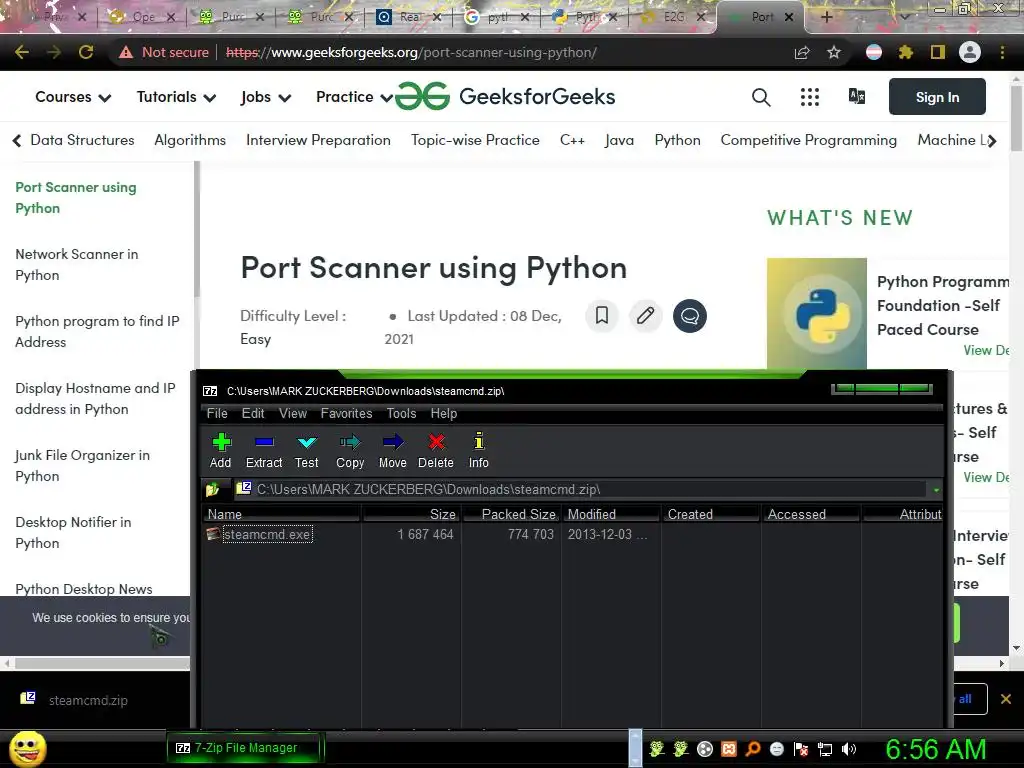Click the Info icon in 7-Zip toolbar
The image size is (1024, 768).
tap(479, 441)
